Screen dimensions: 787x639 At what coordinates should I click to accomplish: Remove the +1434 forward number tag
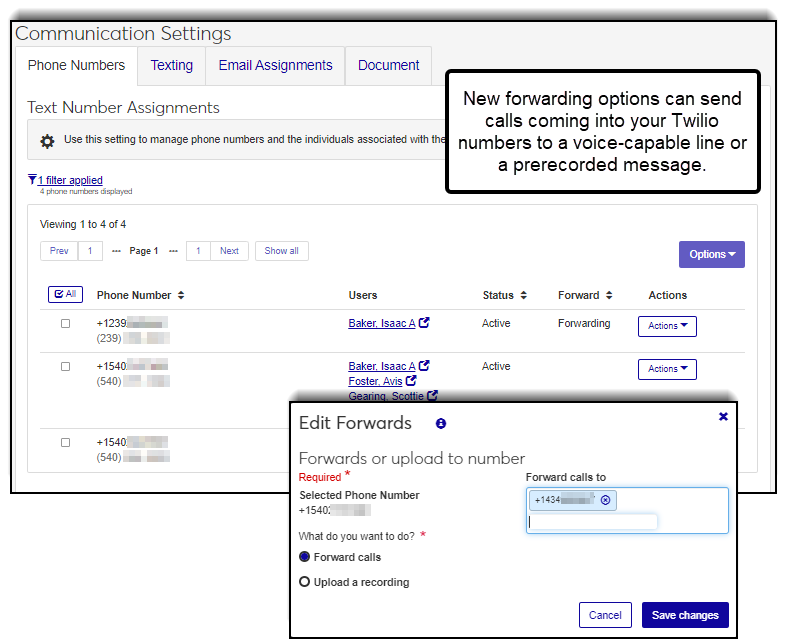pyautogui.click(x=605, y=500)
